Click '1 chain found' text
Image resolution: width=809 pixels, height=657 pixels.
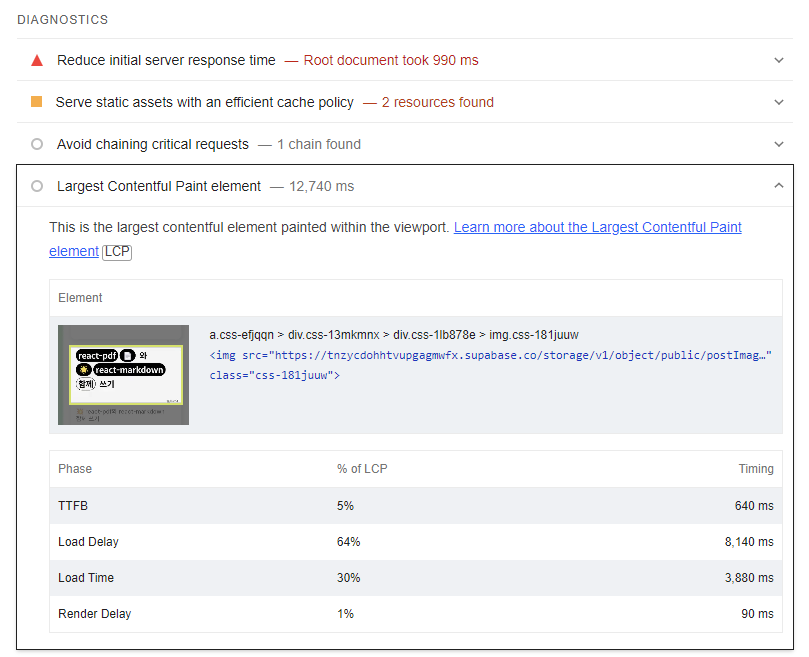(319, 144)
